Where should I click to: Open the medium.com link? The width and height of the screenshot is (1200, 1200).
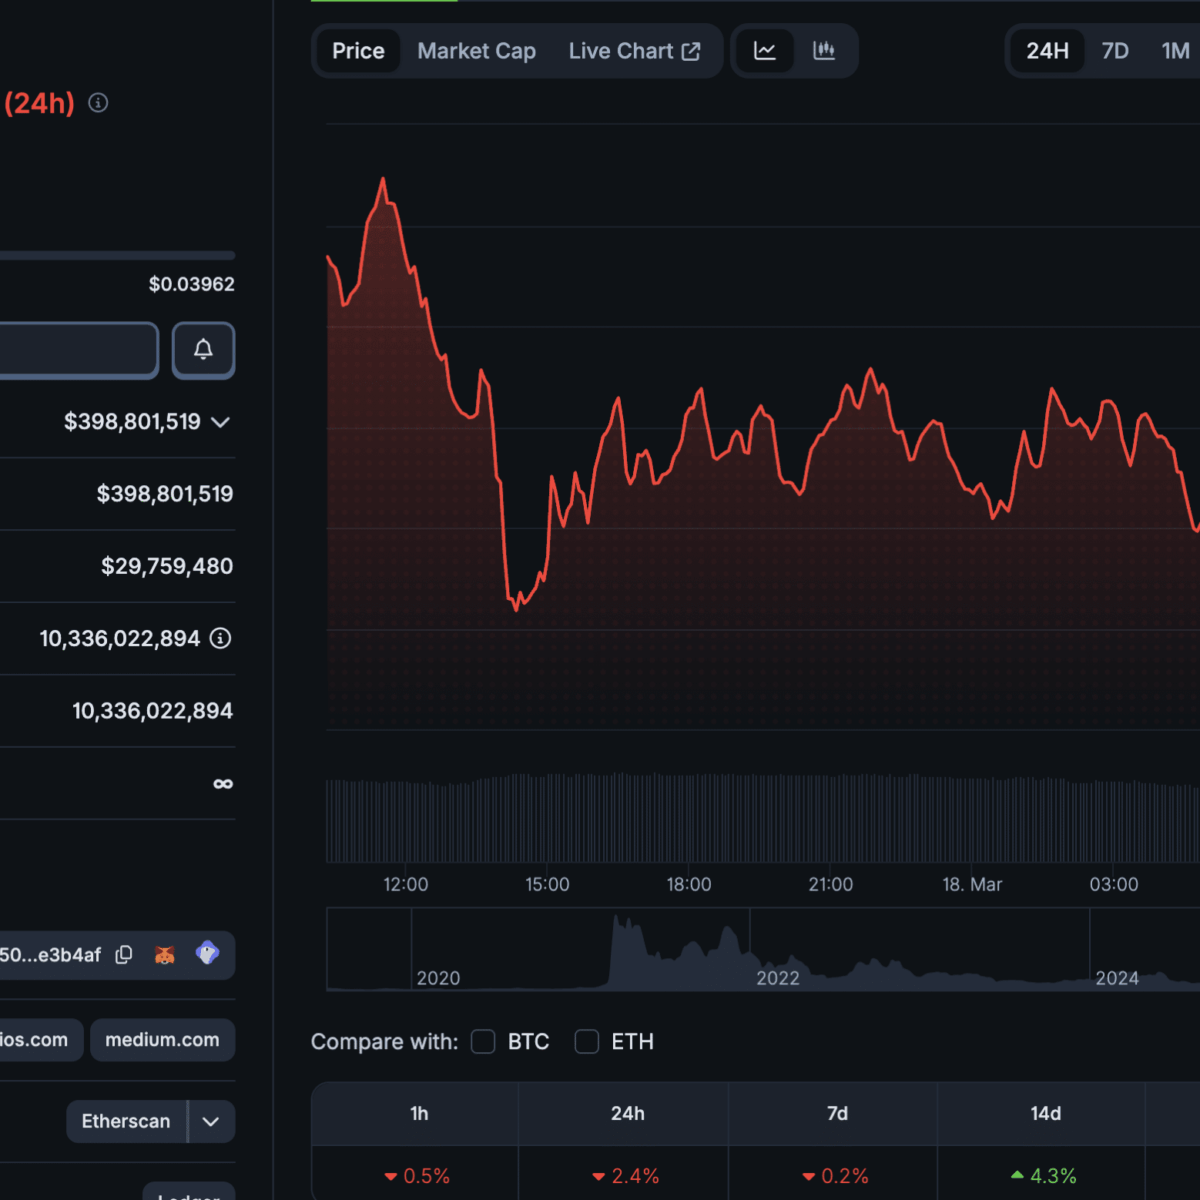162,1040
